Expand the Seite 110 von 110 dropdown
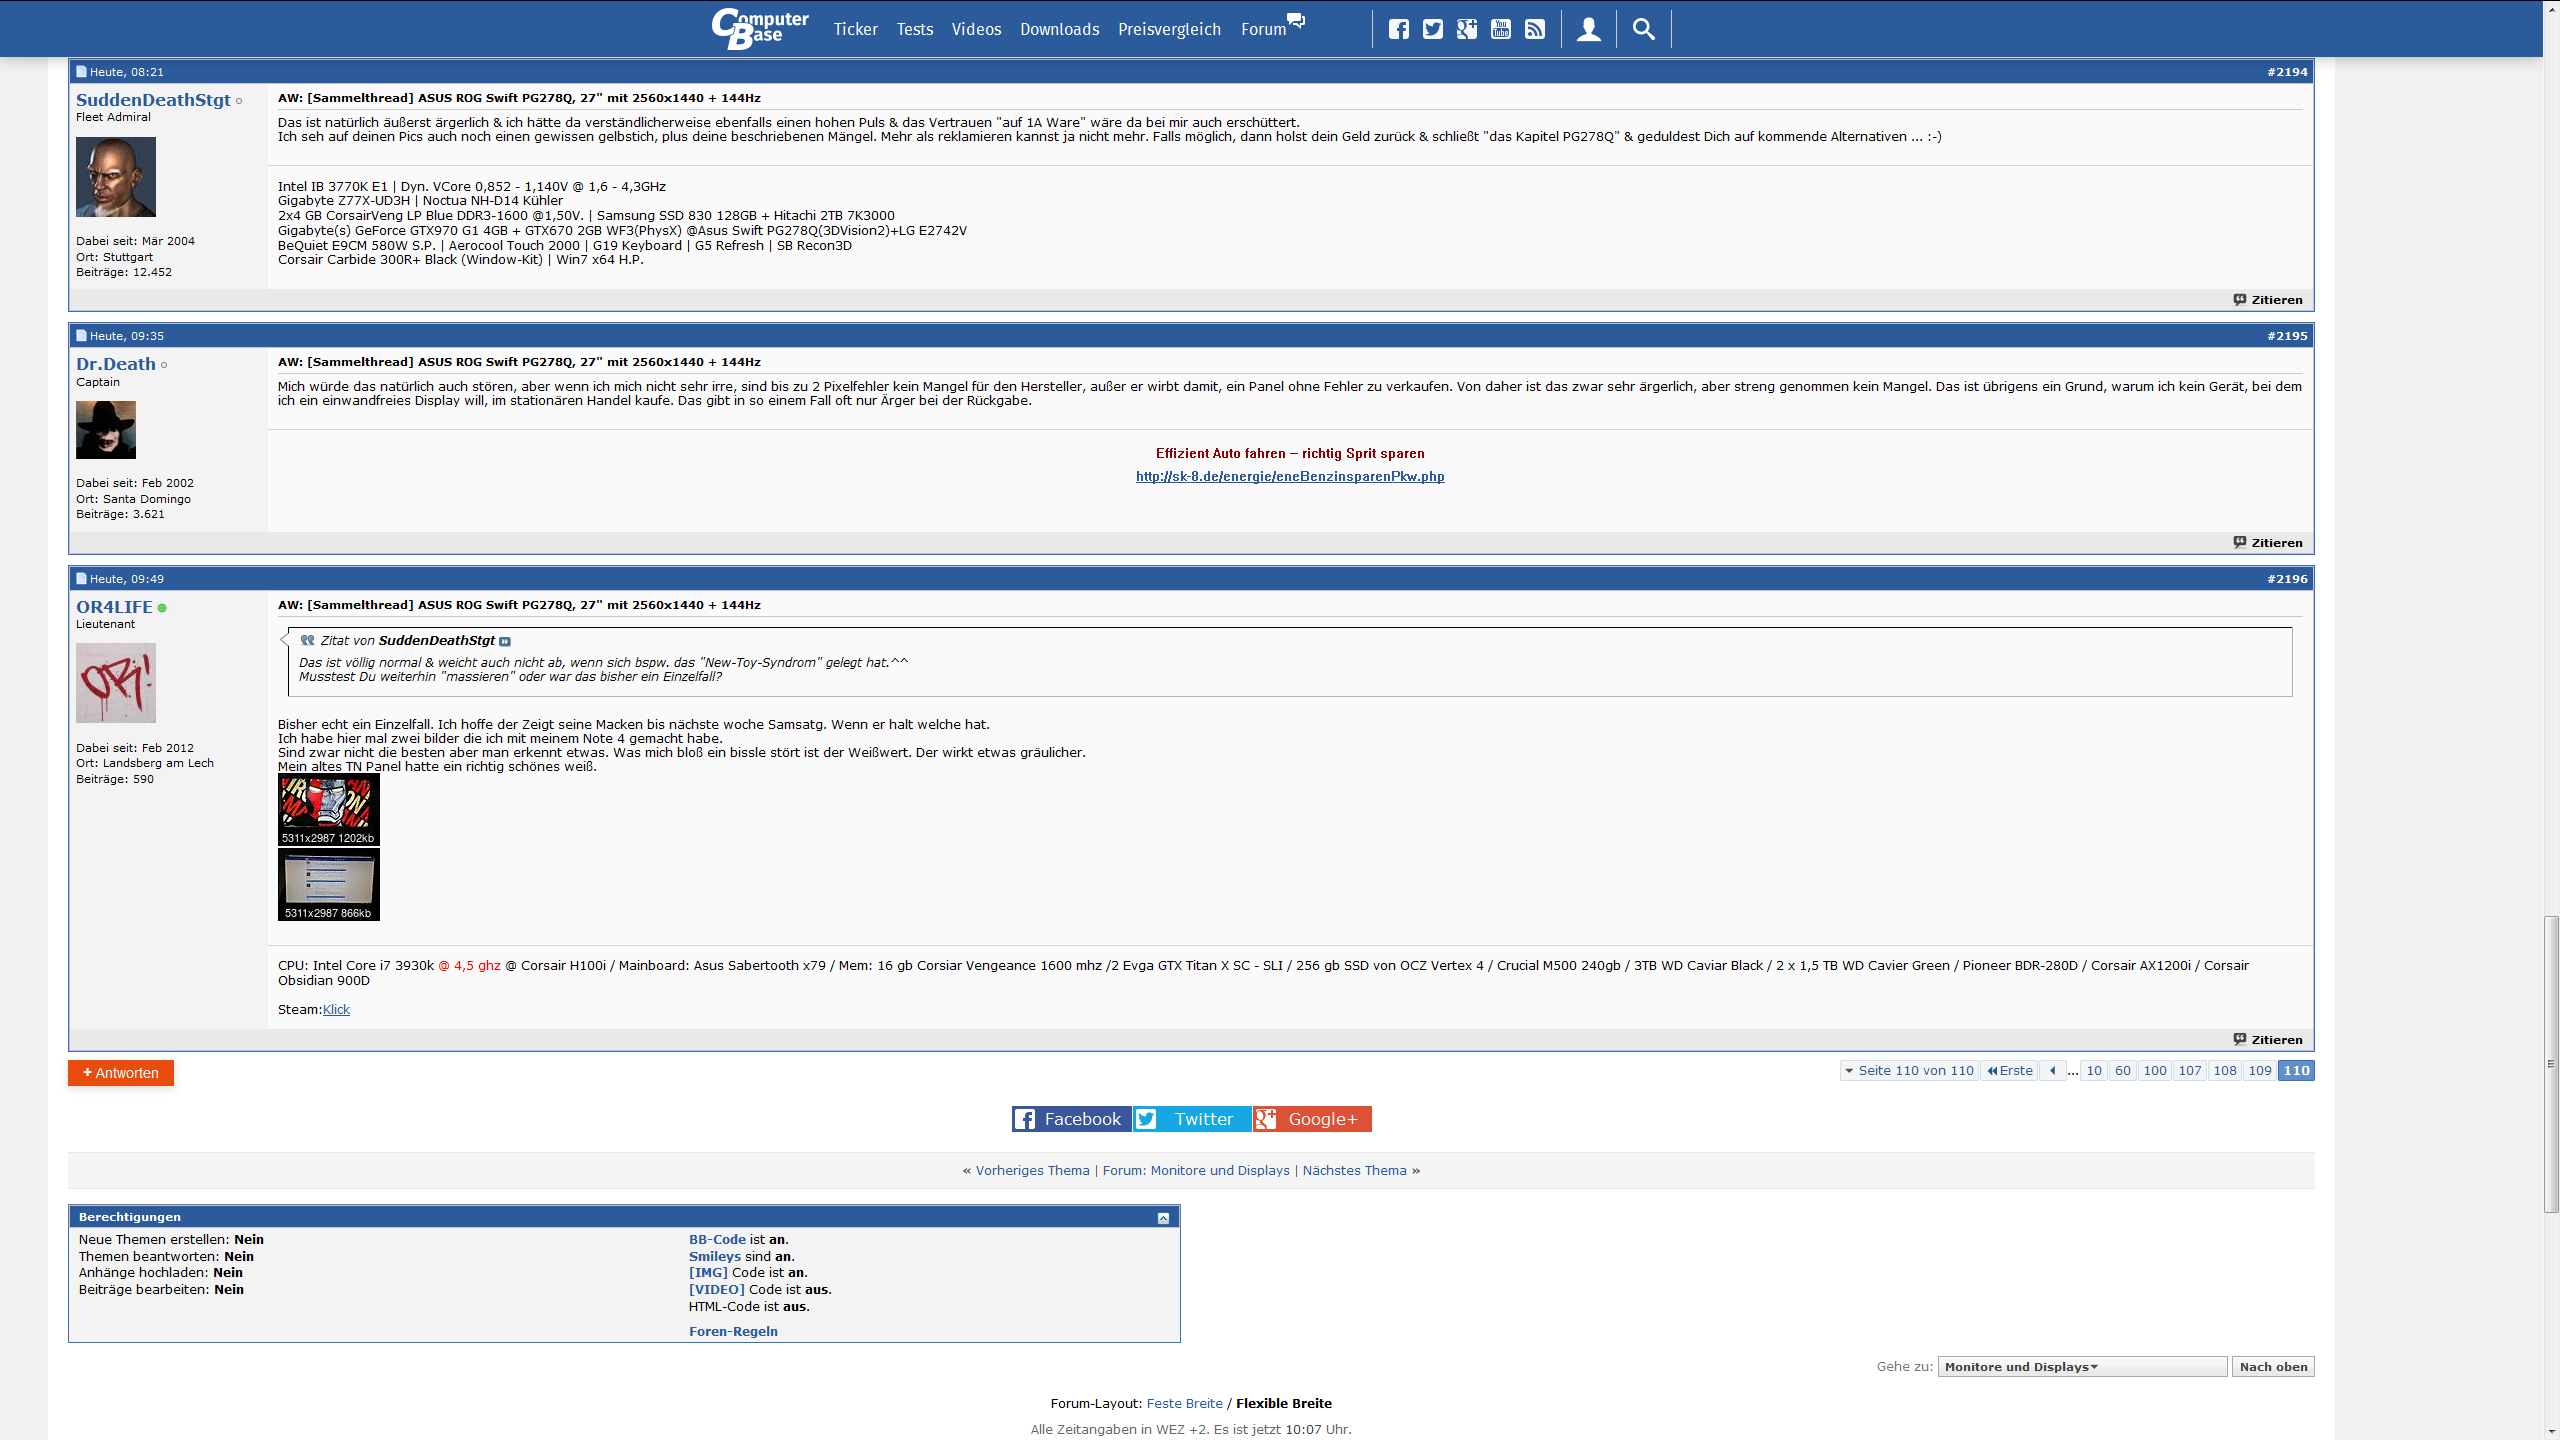Screen dimensions: 2560x1440 pyautogui.click(x=1909, y=1071)
